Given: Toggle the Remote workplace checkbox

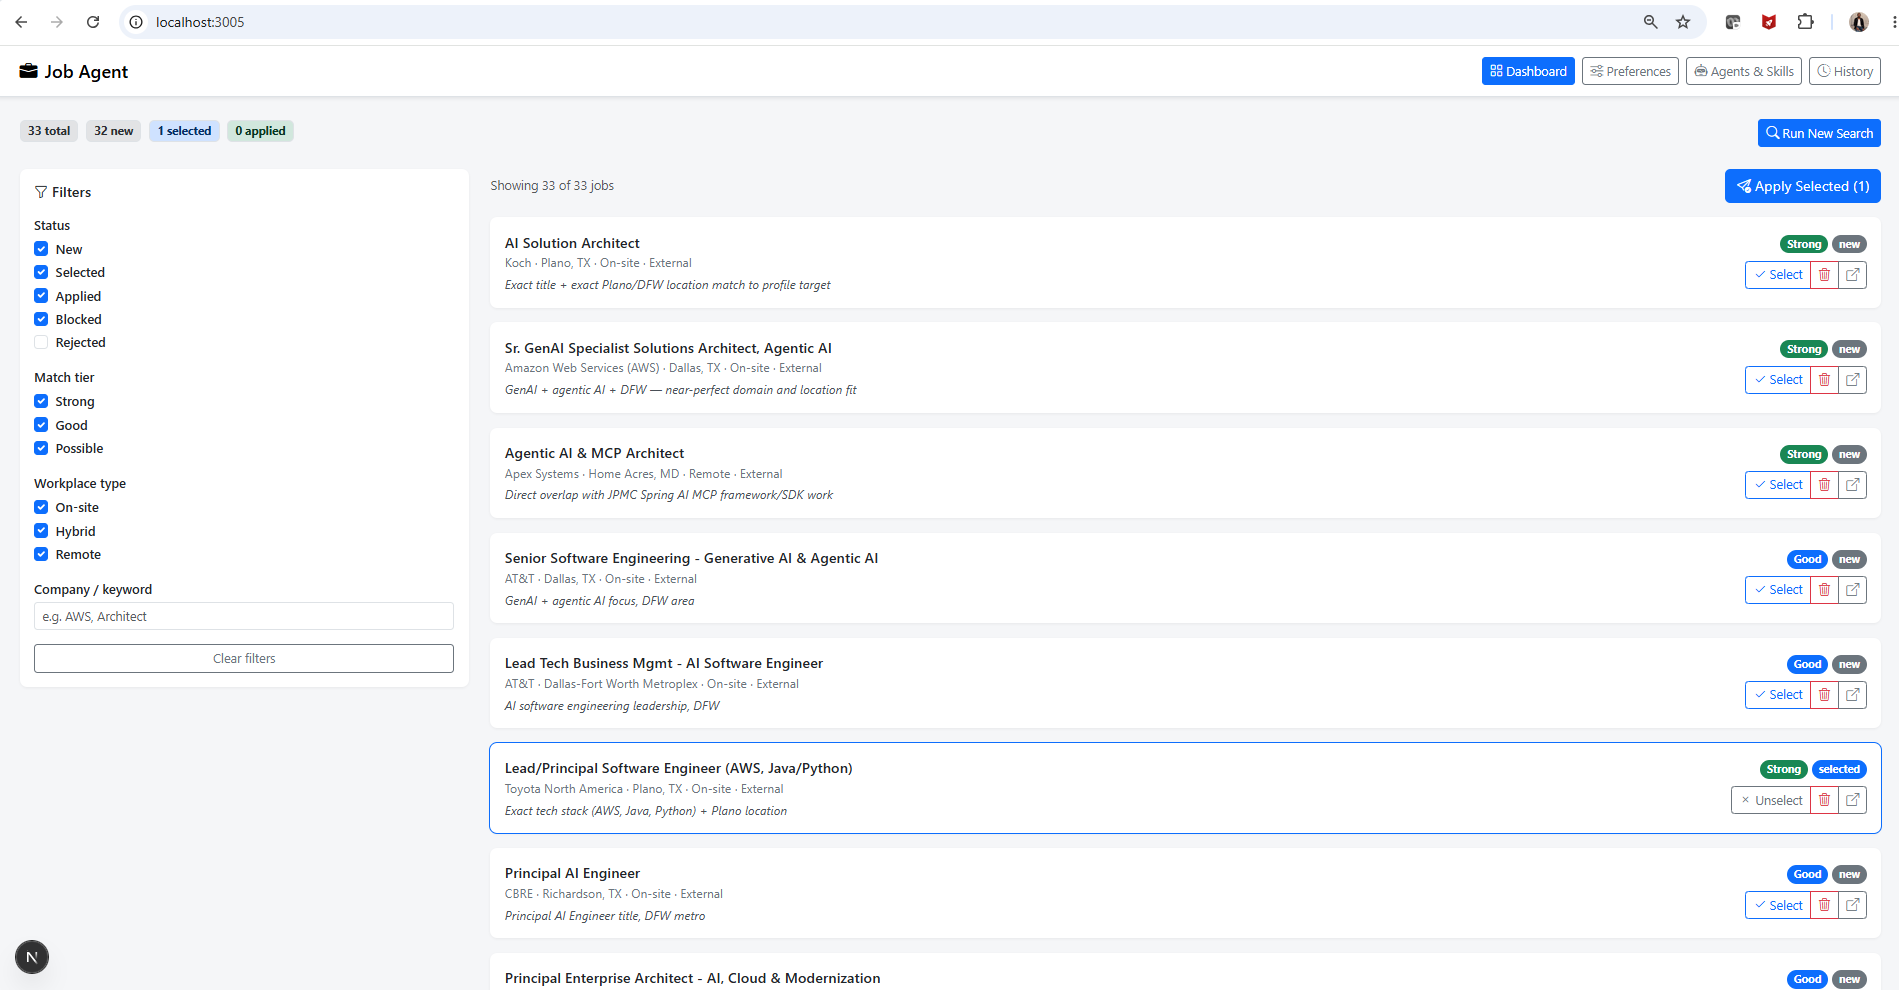Looking at the screenshot, I should click(x=41, y=554).
